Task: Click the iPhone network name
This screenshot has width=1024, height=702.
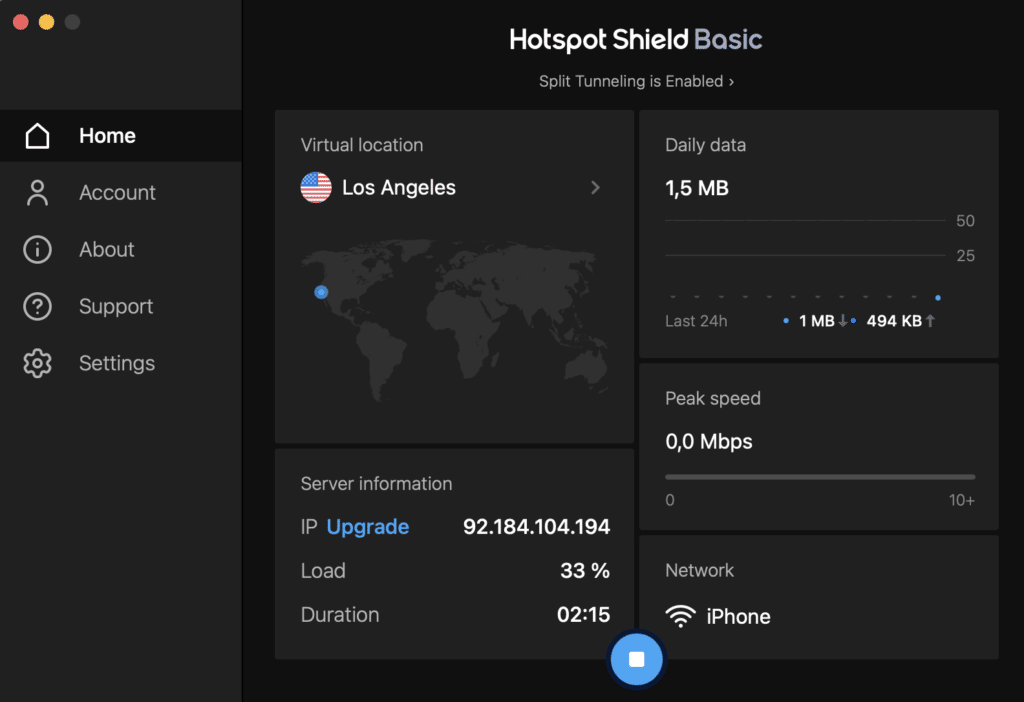Action: click(738, 616)
